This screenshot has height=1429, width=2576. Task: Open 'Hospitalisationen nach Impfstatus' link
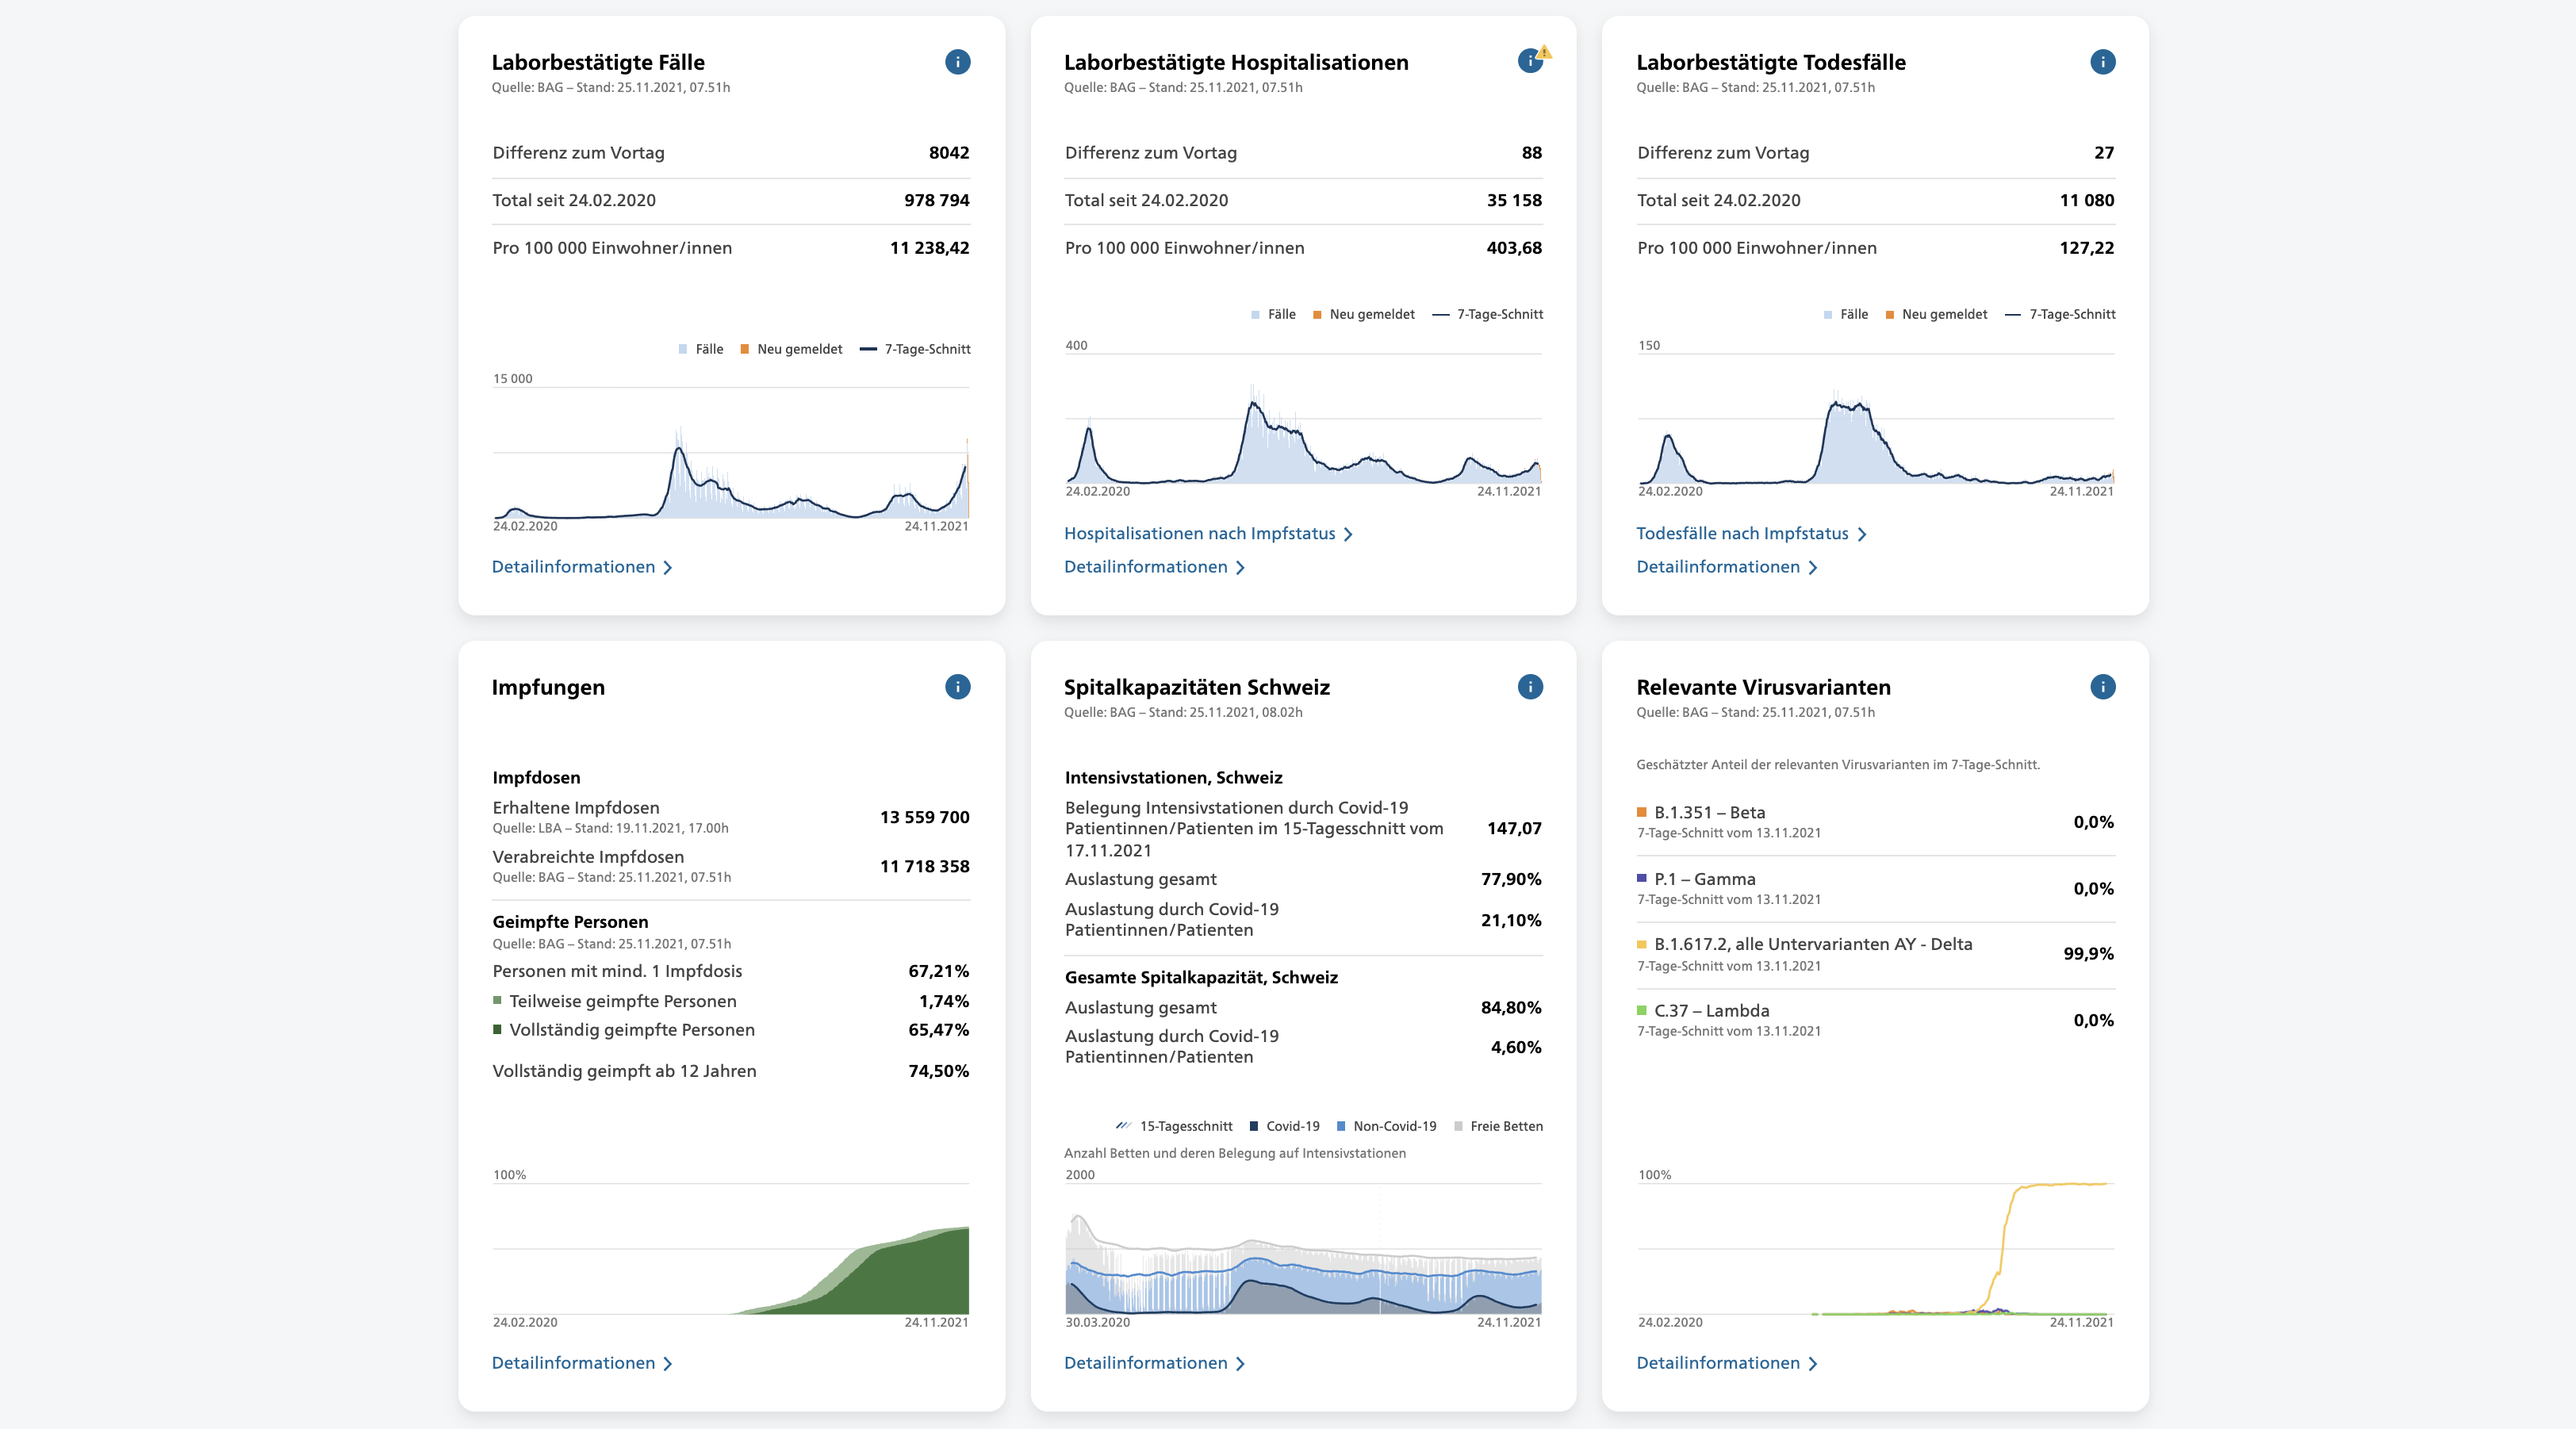pos(1199,534)
